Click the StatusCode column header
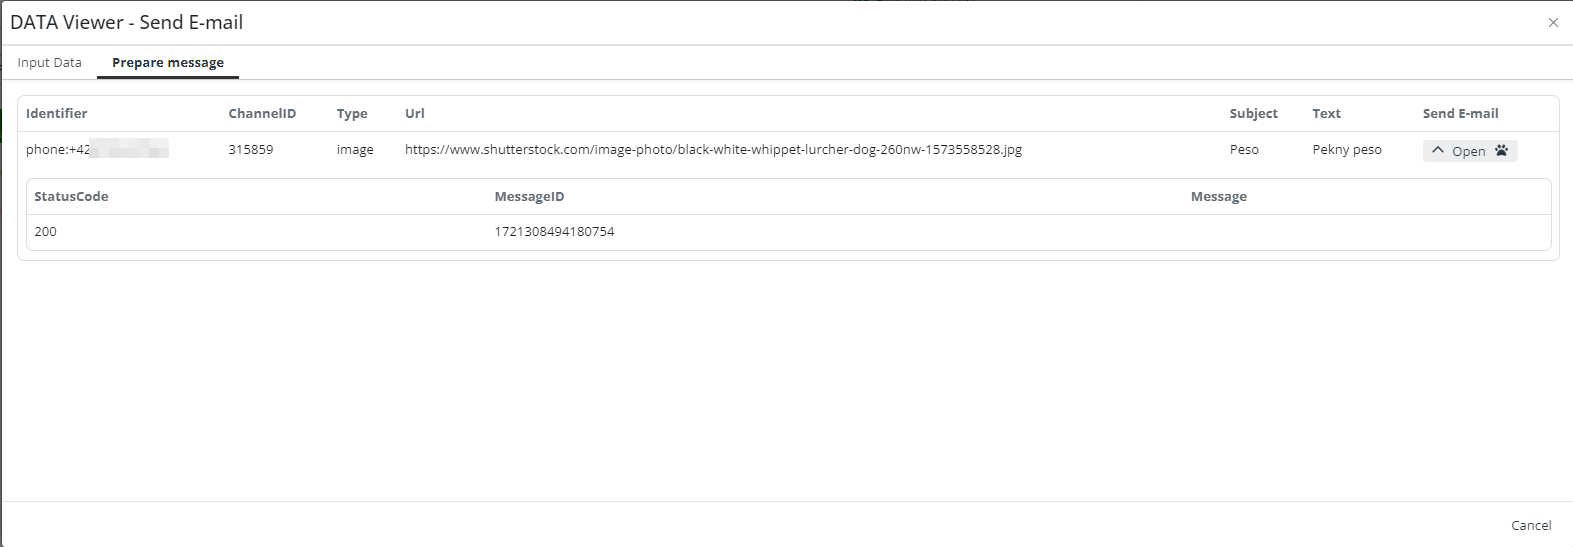Viewport: 1573px width, 547px height. 71,197
